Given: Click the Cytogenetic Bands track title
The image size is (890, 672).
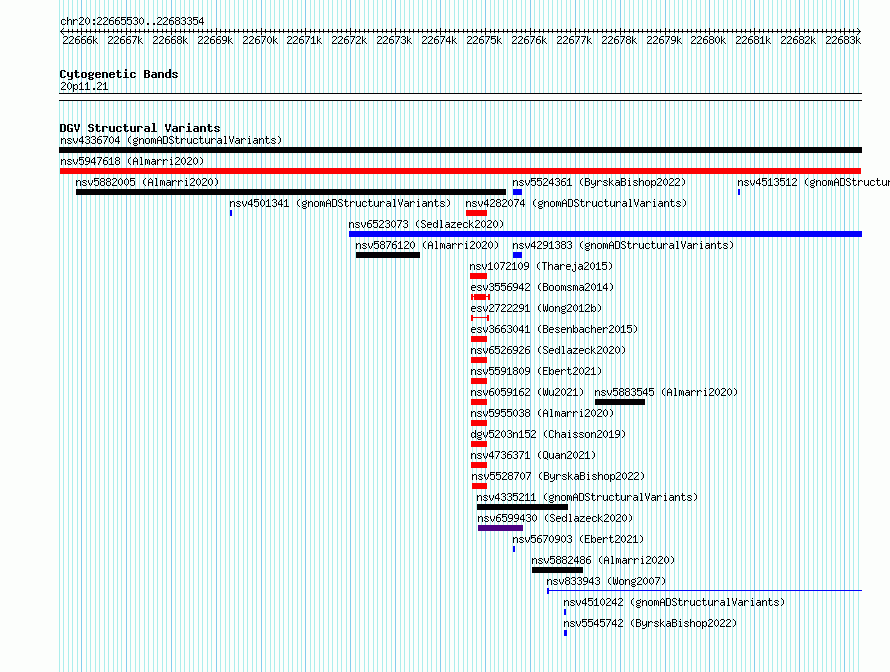Looking at the screenshot, I should tap(119, 74).
